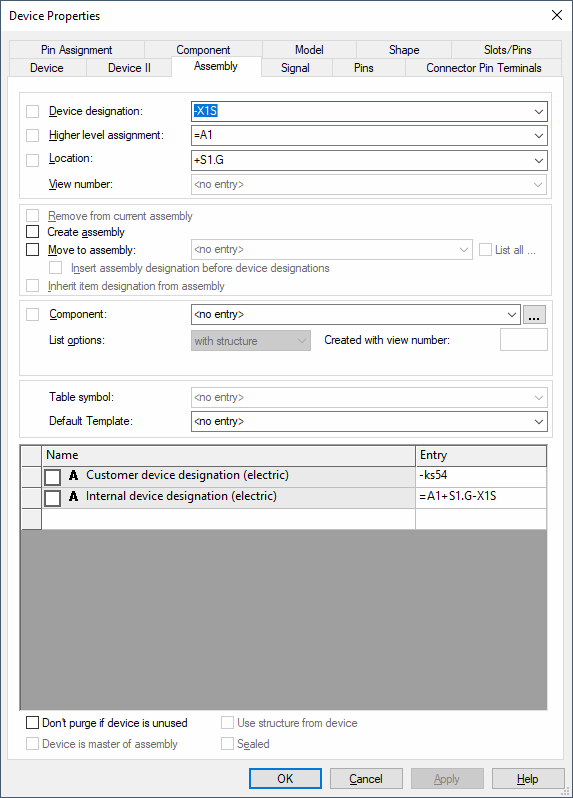This screenshot has width=573, height=798.
Task: Expand the Higher level assignment dropdown
Action: [x=538, y=136]
